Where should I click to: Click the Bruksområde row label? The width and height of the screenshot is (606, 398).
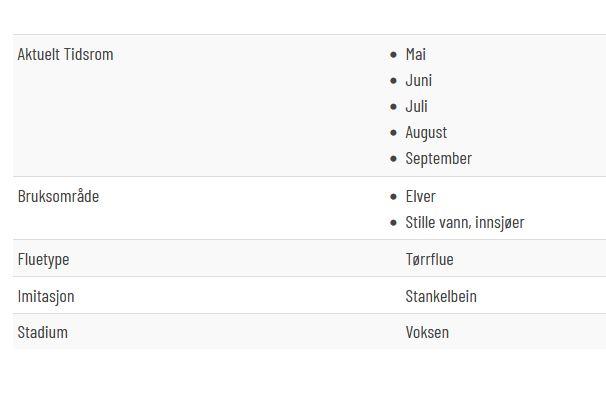pos(58,196)
